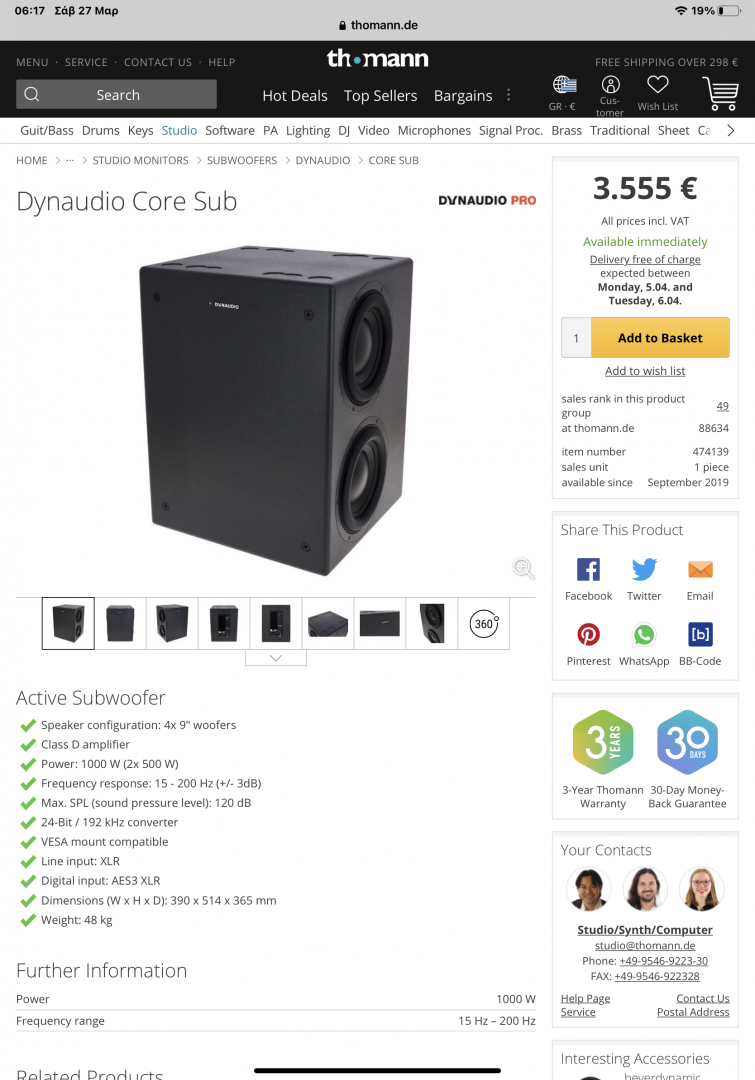Open the 360 degree product view
Viewport: 755px width, 1080px height.
click(484, 623)
